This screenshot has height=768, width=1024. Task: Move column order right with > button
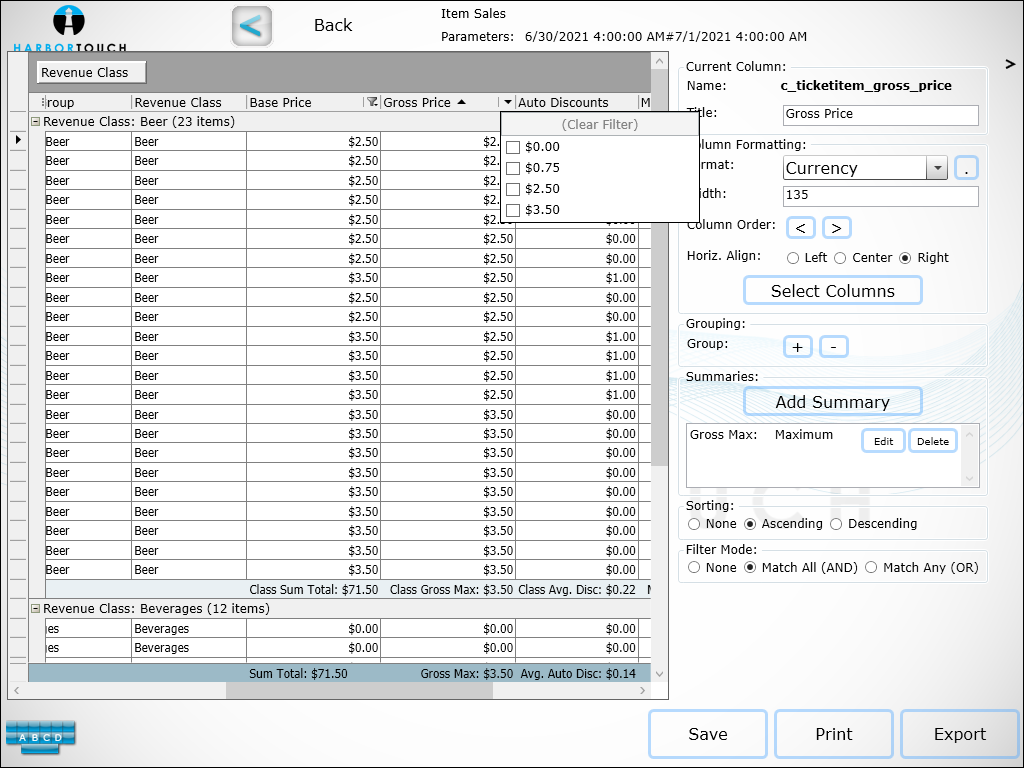pyautogui.click(x=837, y=228)
